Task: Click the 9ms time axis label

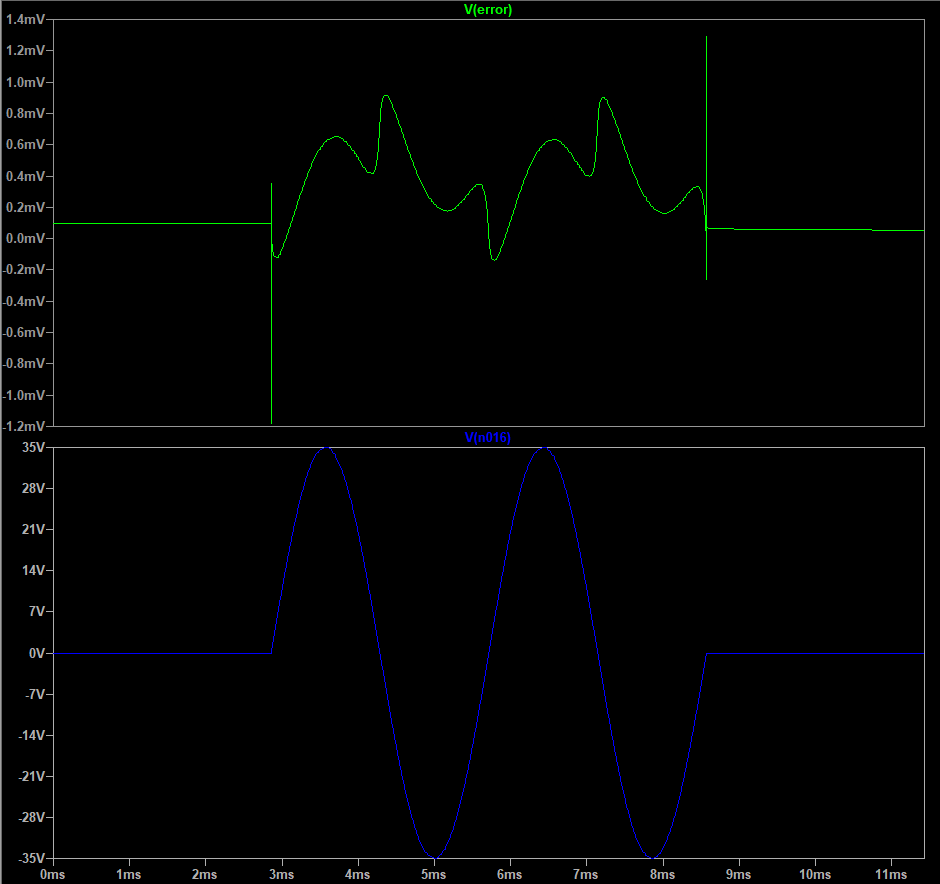Action: 739,875
